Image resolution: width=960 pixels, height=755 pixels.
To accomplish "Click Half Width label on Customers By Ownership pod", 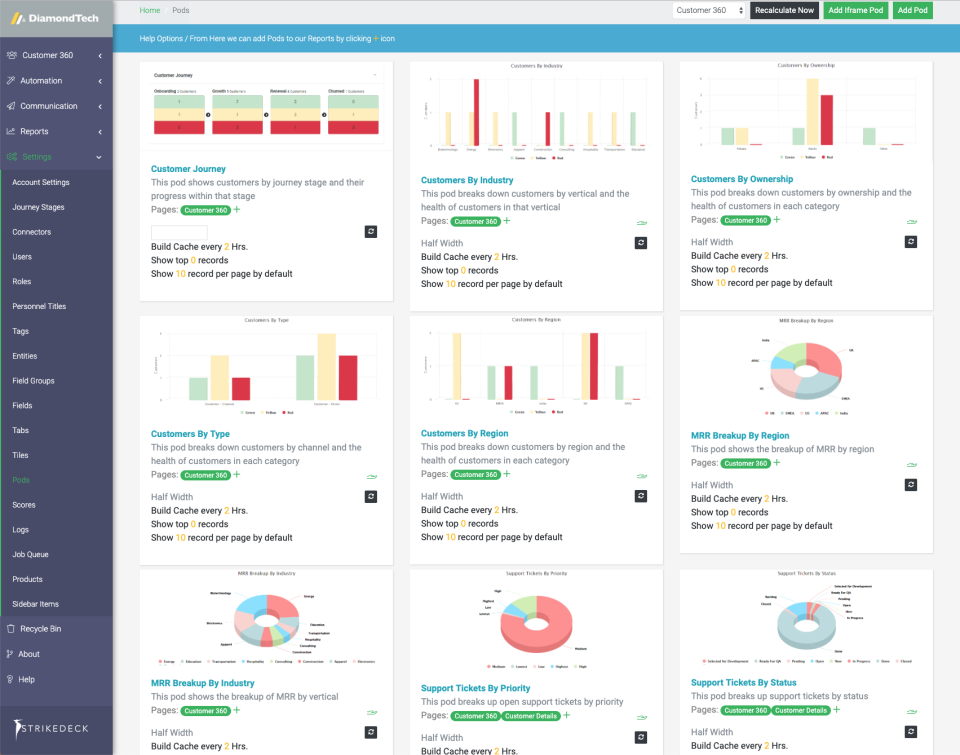I will [711, 242].
